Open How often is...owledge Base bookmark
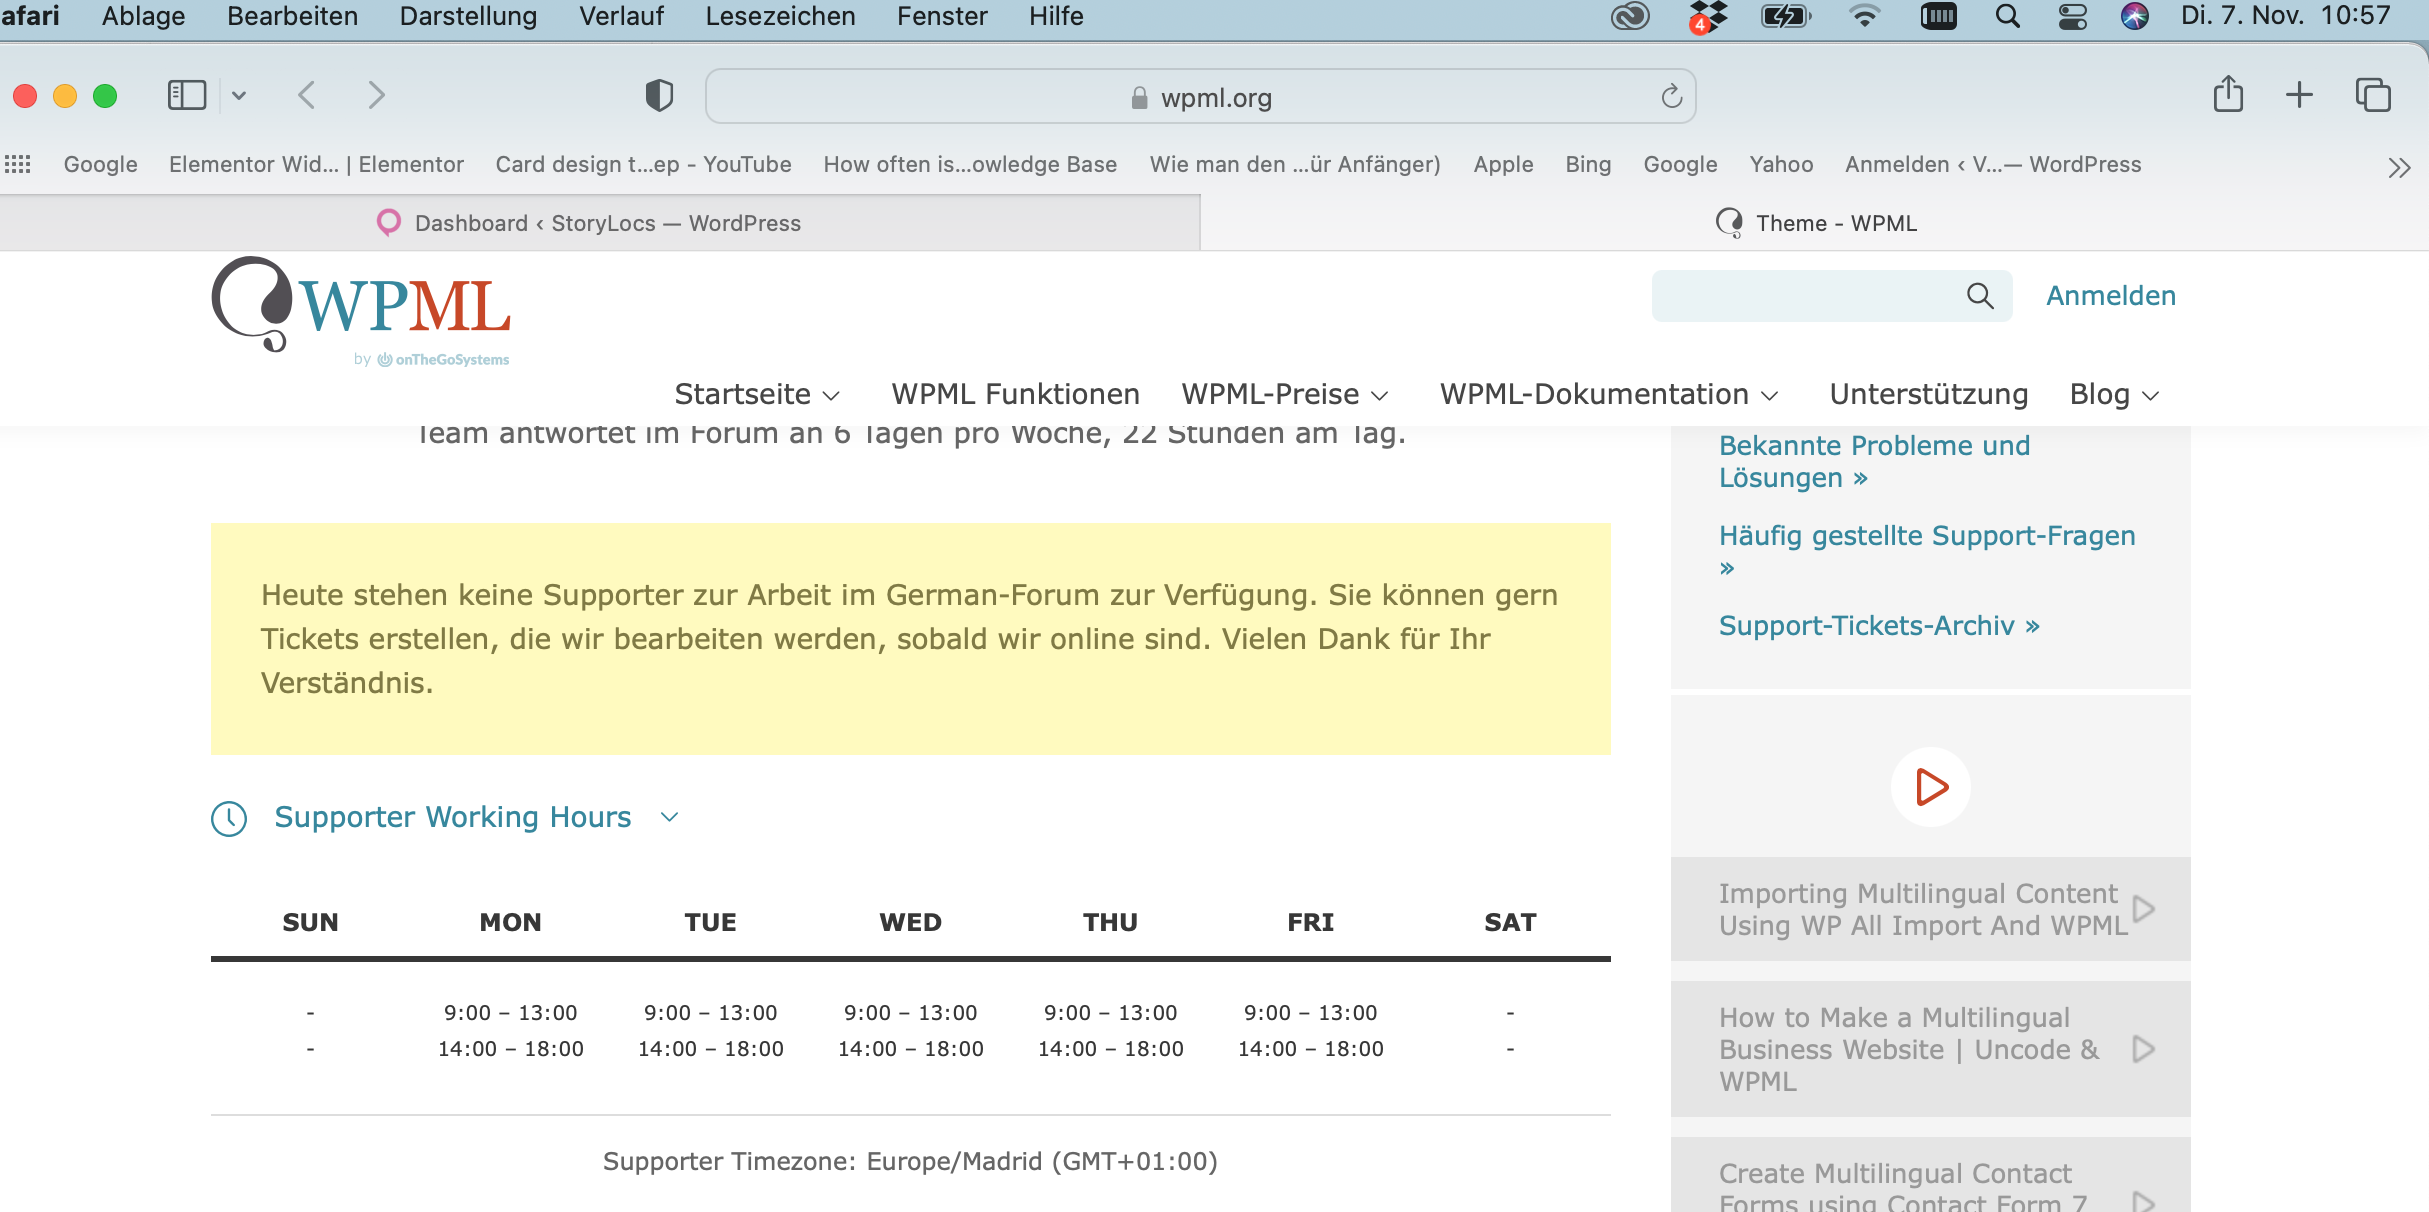The image size is (2429, 1212). (x=970, y=164)
